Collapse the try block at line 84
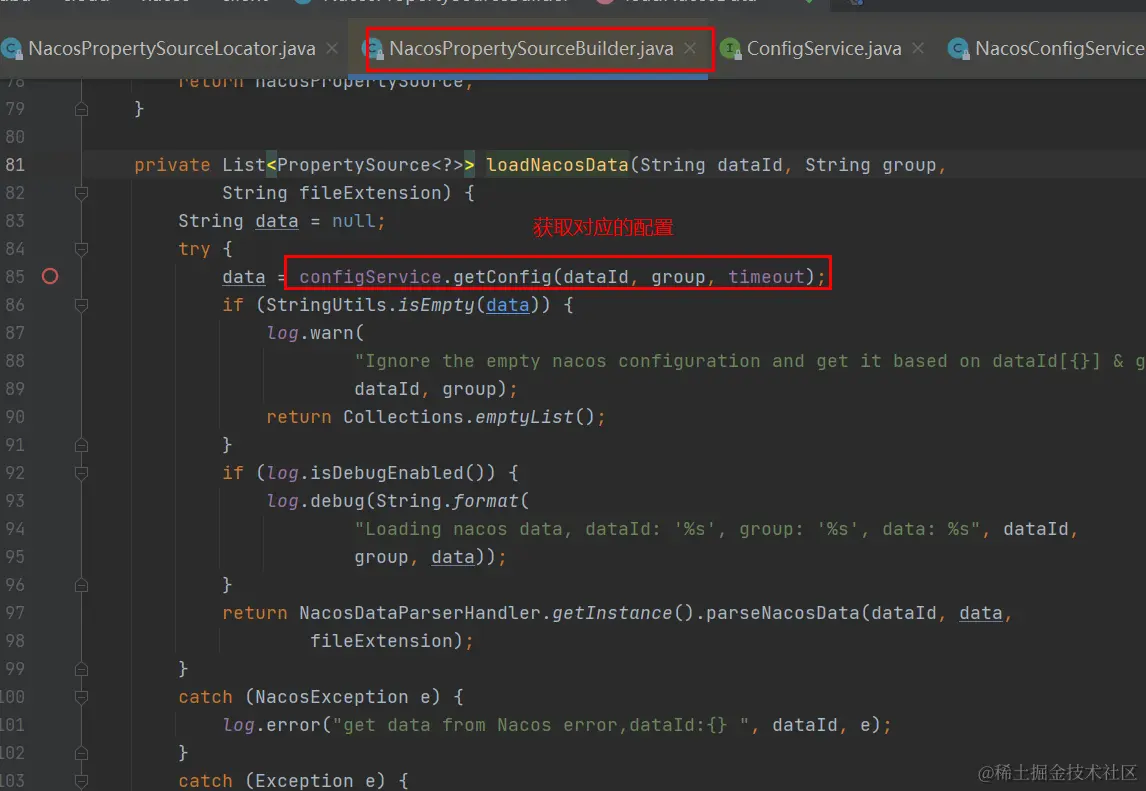 pyautogui.click(x=81, y=249)
